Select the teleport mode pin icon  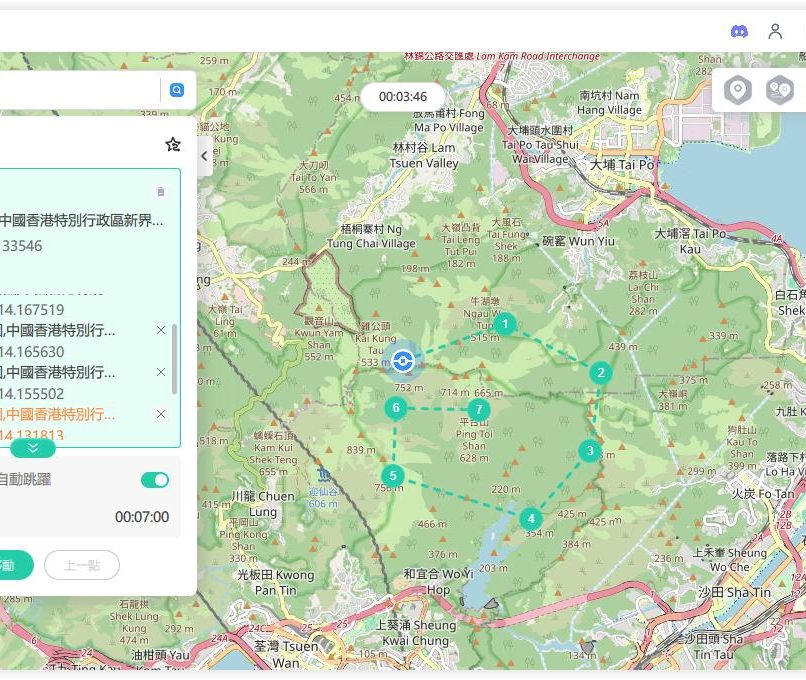[738, 90]
